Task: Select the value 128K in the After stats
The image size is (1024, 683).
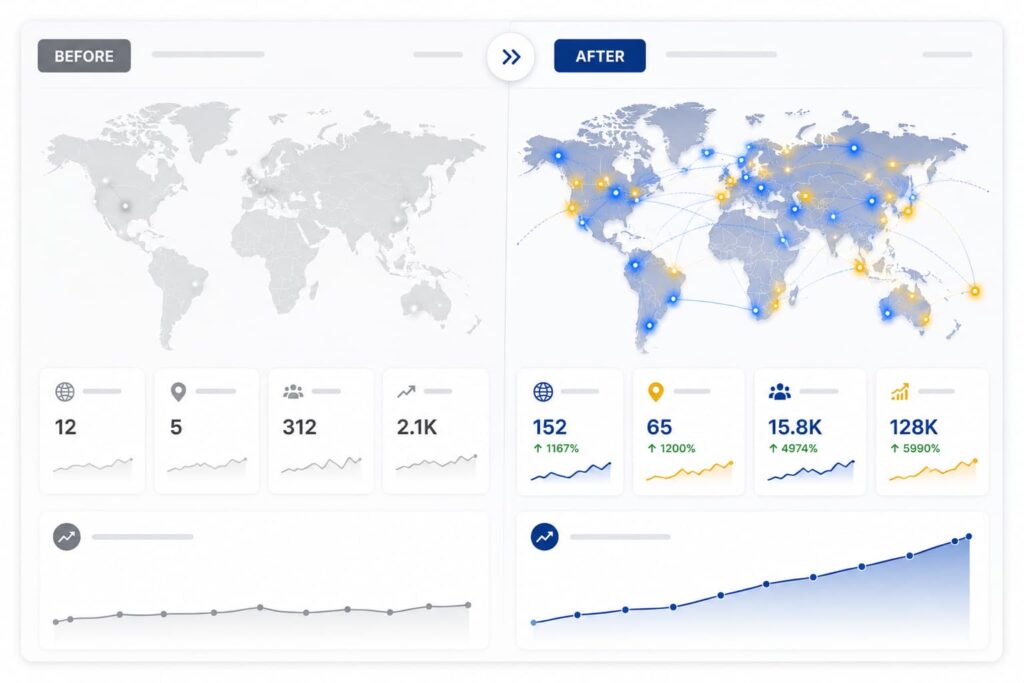Action: pyautogui.click(x=914, y=427)
